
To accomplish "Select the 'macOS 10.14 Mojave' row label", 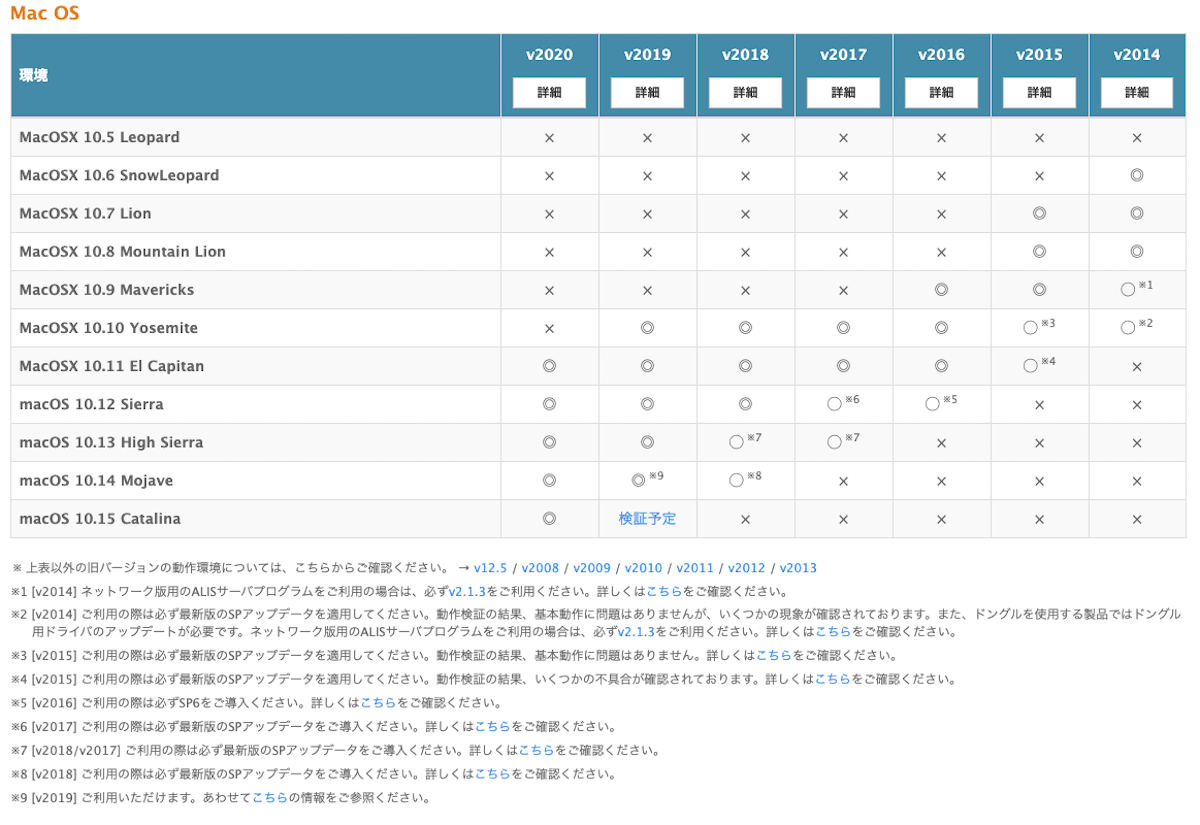I will tap(96, 481).
